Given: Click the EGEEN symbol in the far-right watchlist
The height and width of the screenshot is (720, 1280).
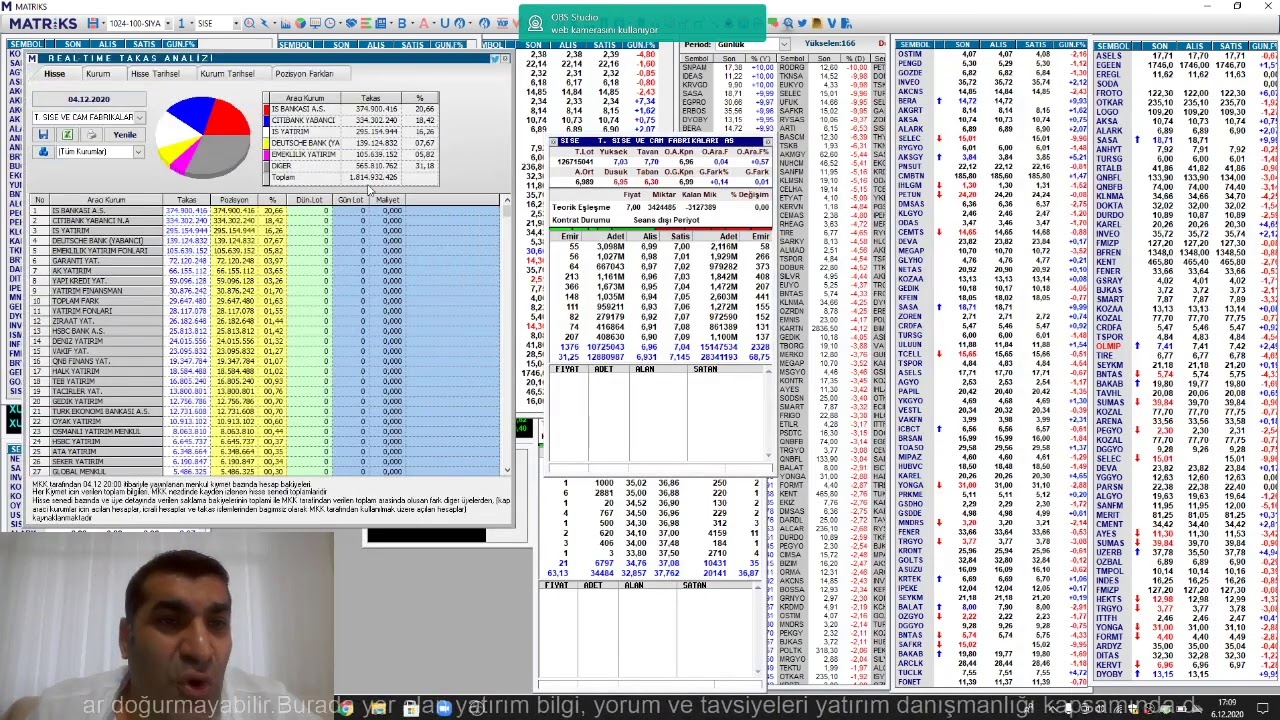Looking at the screenshot, I should click(x=1108, y=65).
